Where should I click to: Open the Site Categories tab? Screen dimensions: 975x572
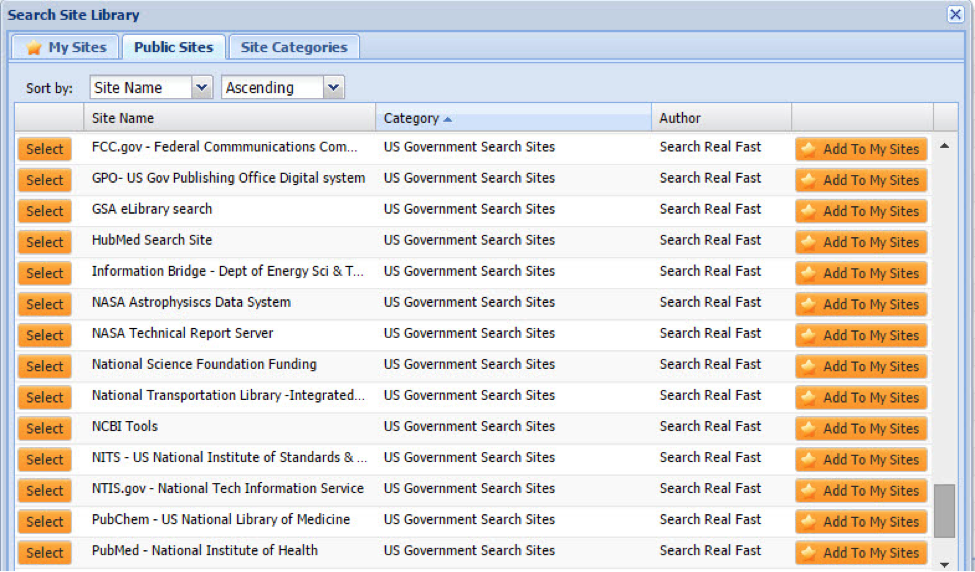294,47
